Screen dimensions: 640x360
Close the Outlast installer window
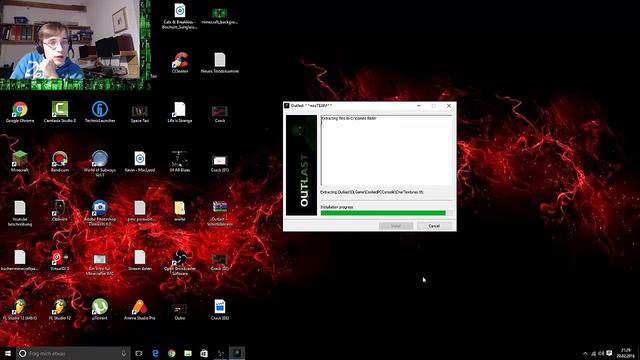coord(449,106)
